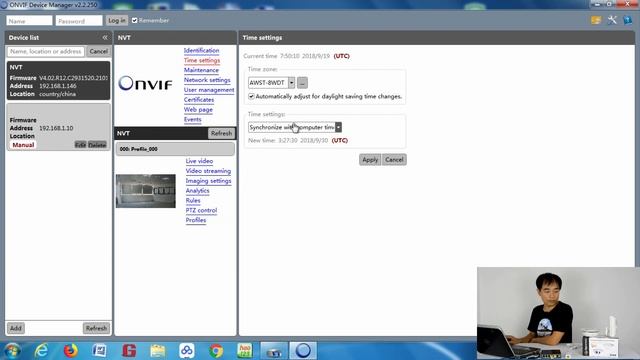The image size is (640, 360).
Task: Open the file explorer folder in the taskbar
Action: tap(158, 351)
